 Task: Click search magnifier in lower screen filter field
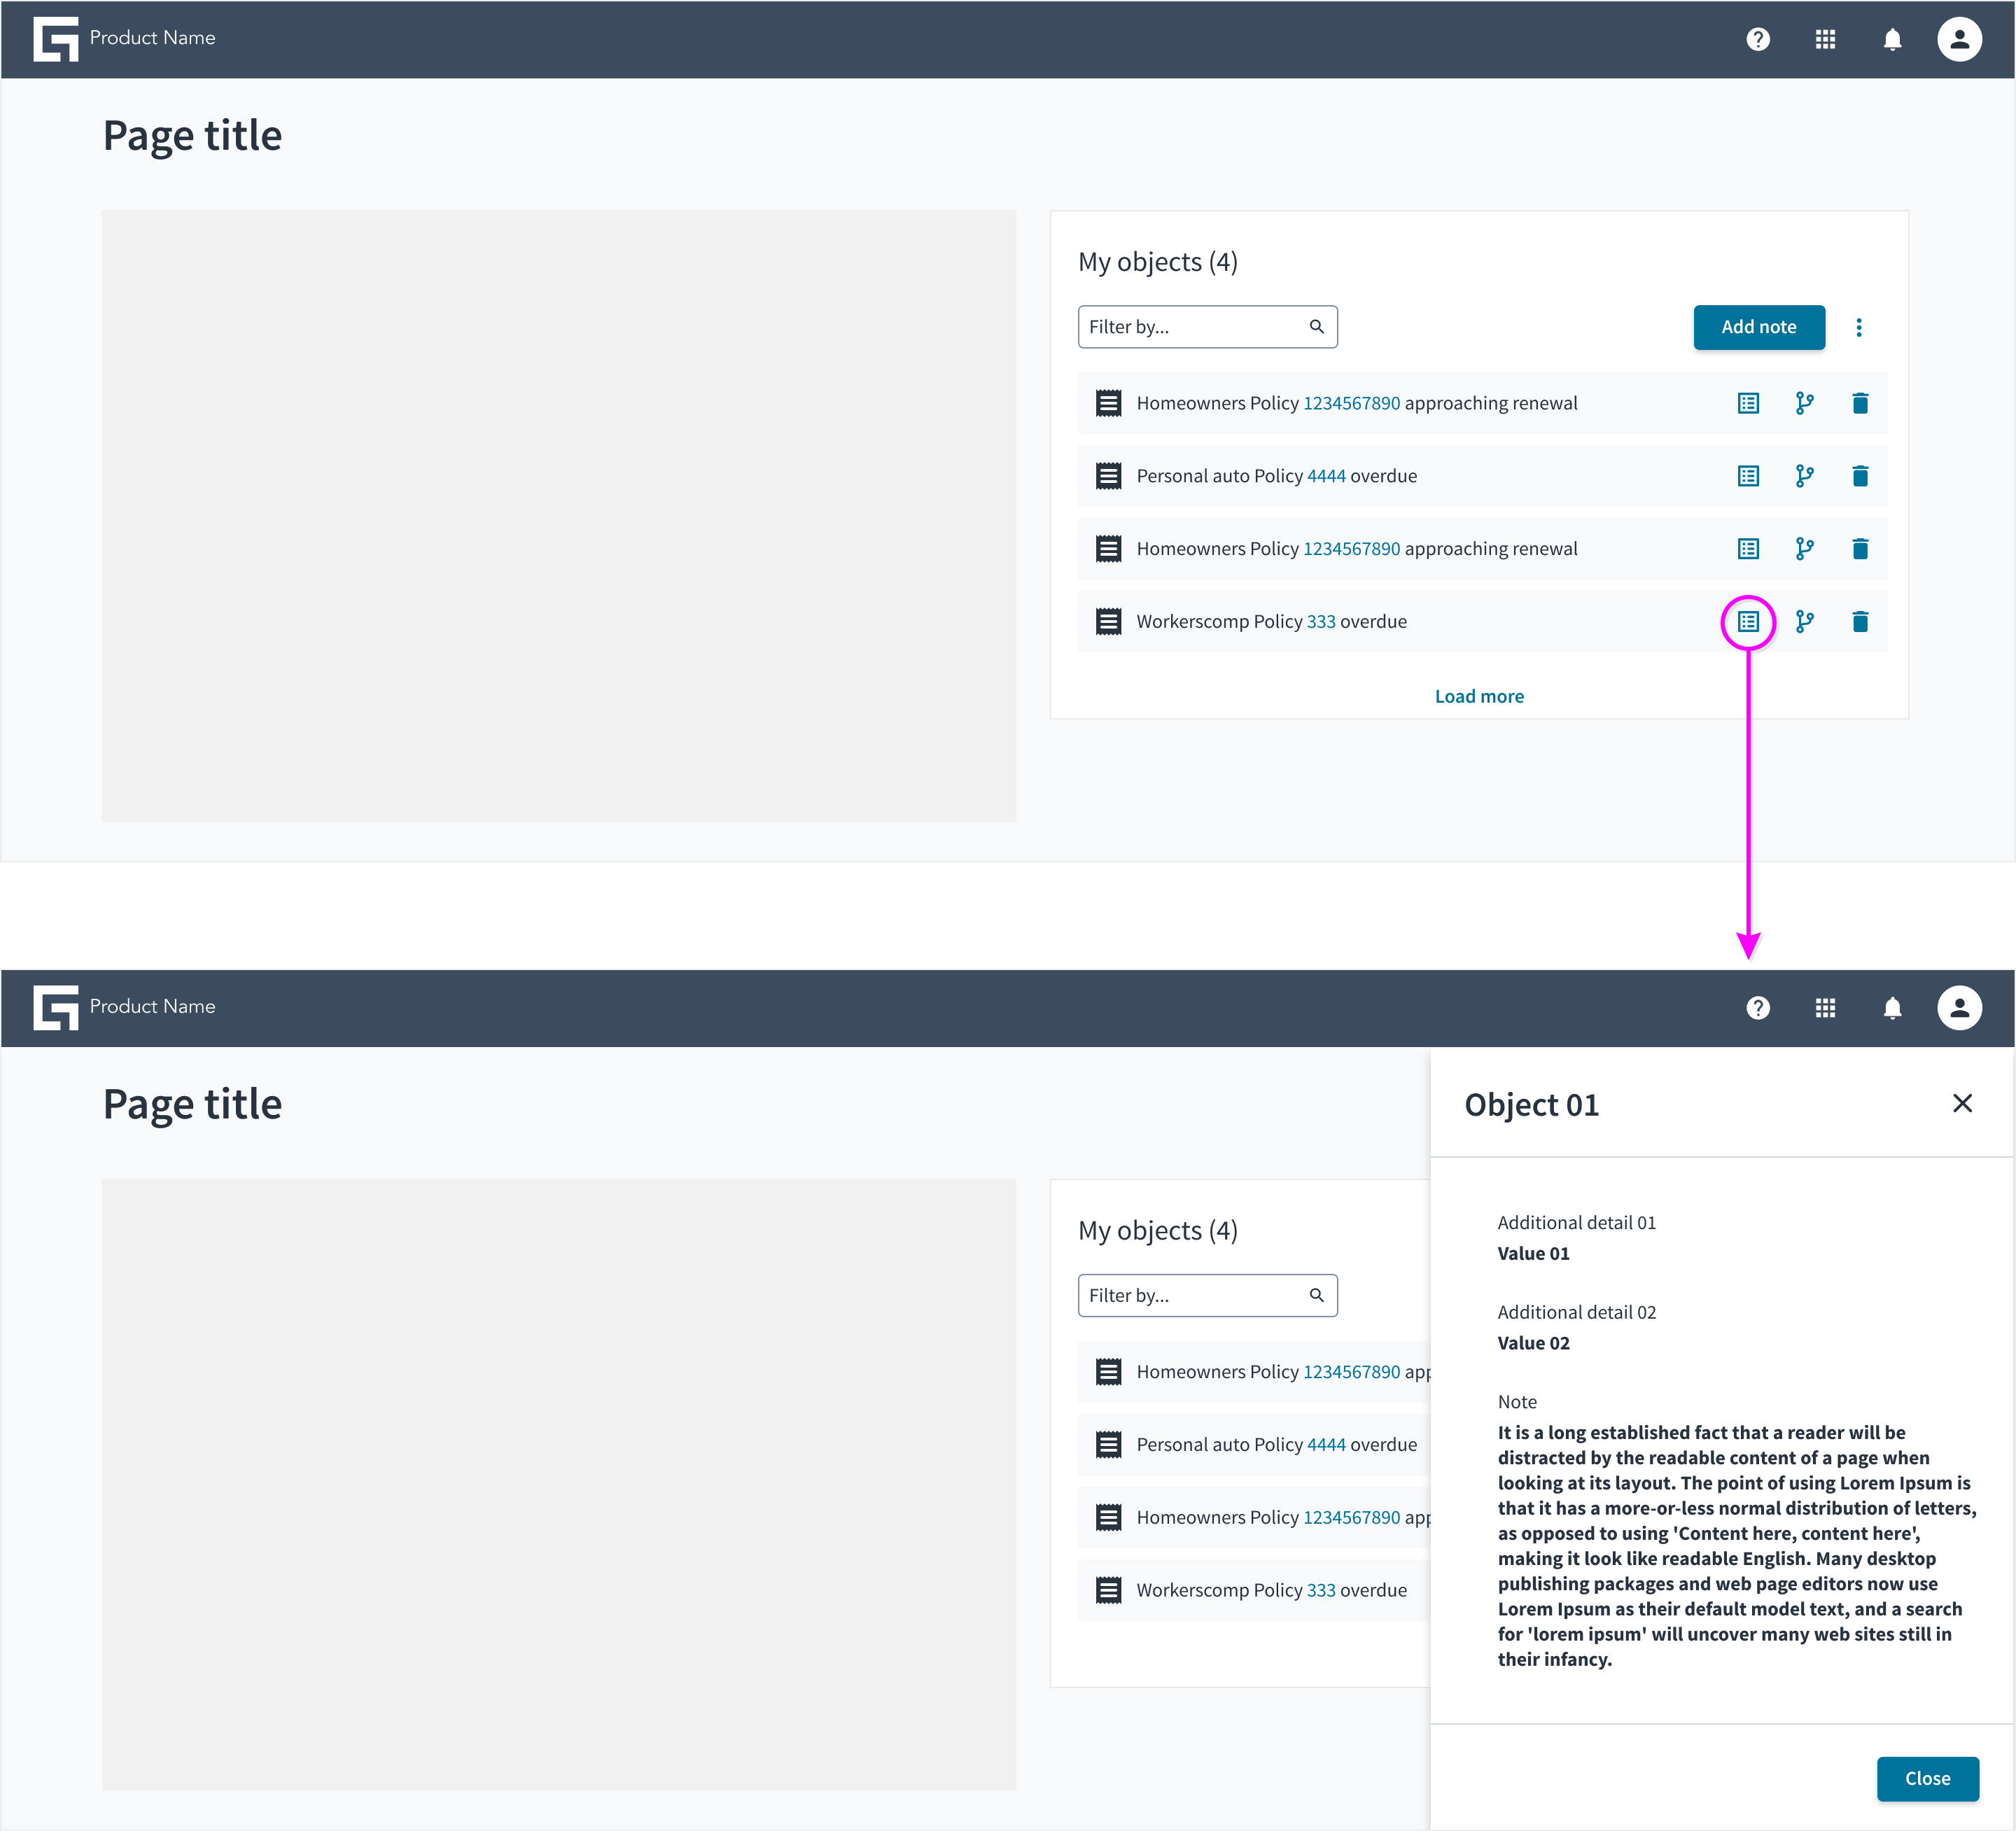[x=1316, y=1296]
